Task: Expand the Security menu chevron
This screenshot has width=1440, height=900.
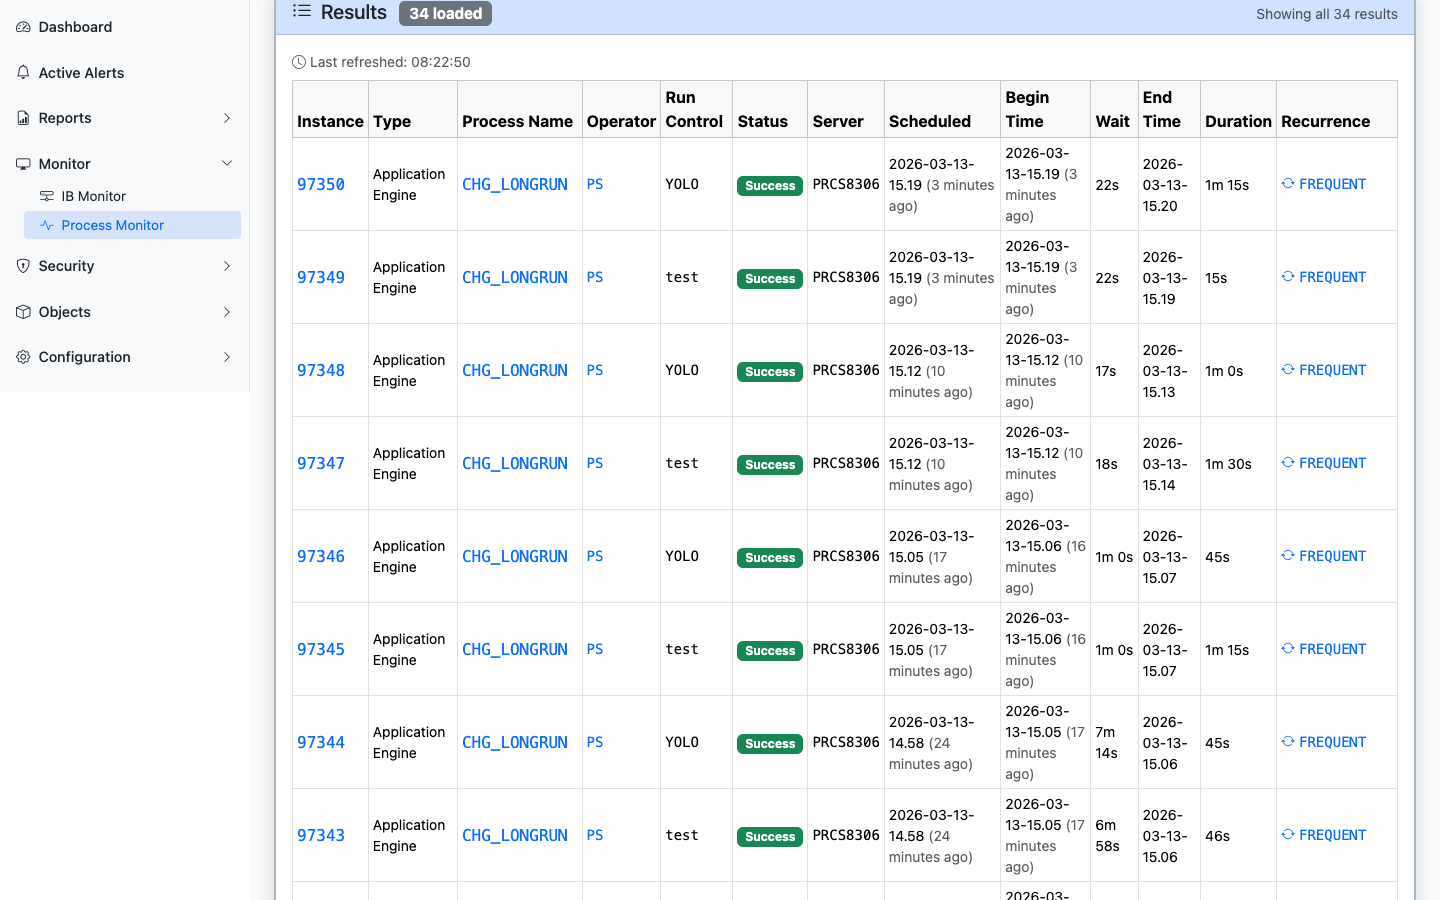Action: pyautogui.click(x=227, y=266)
